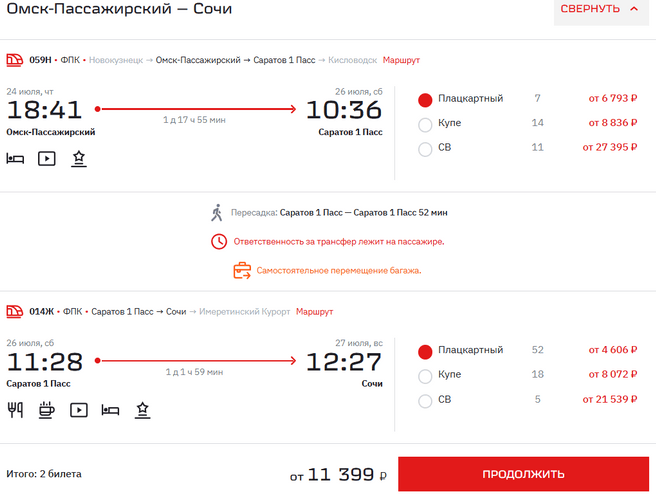Click the star rating icon for train 014Ж
The height and width of the screenshot is (503, 656).
(143, 409)
